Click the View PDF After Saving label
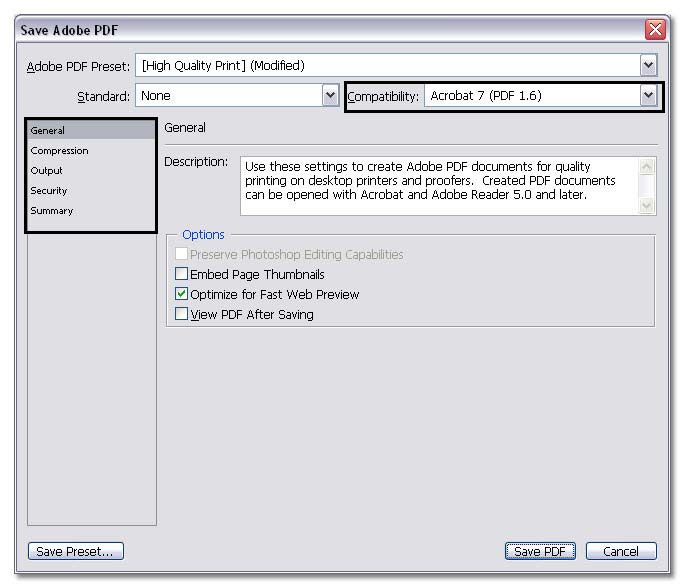Viewport: 685px width, 588px height. [x=252, y=315]
